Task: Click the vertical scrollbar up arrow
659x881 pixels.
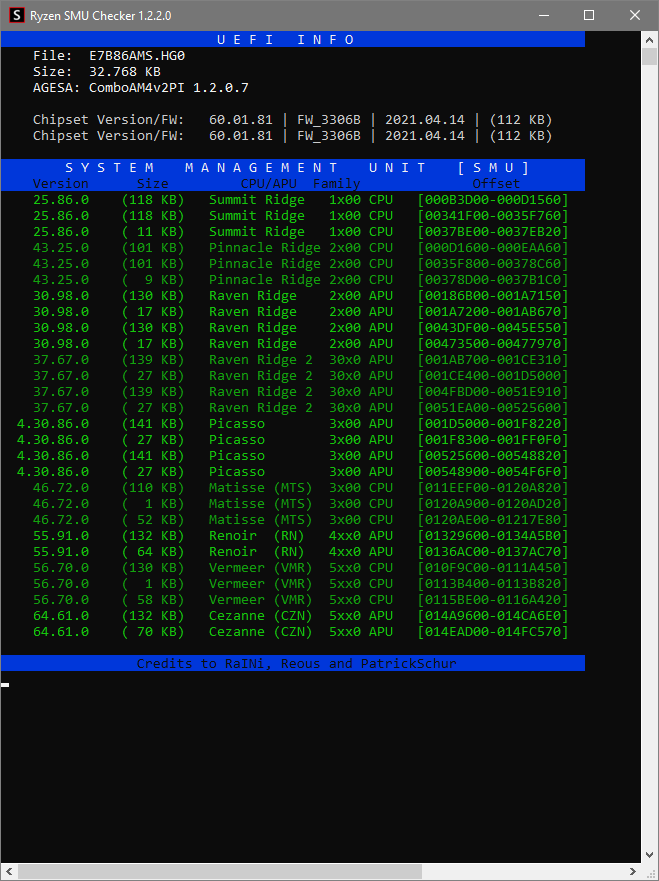Action: click(649, 39)
